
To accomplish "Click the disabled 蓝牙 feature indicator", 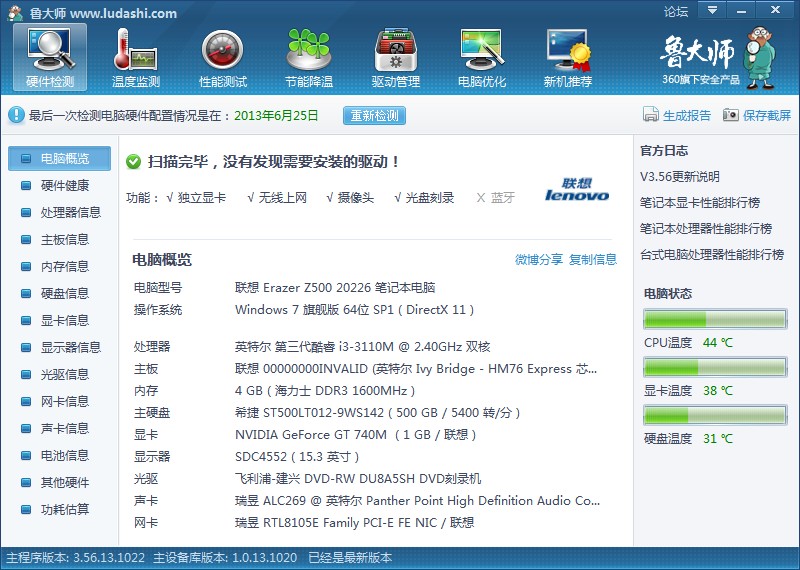I will click(x=495, y=197).
